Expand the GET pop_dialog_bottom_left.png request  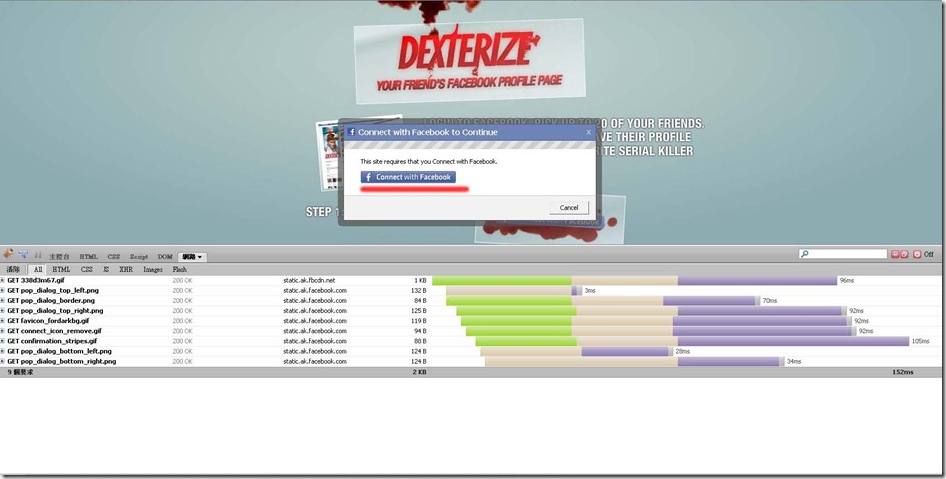[2, 351]
